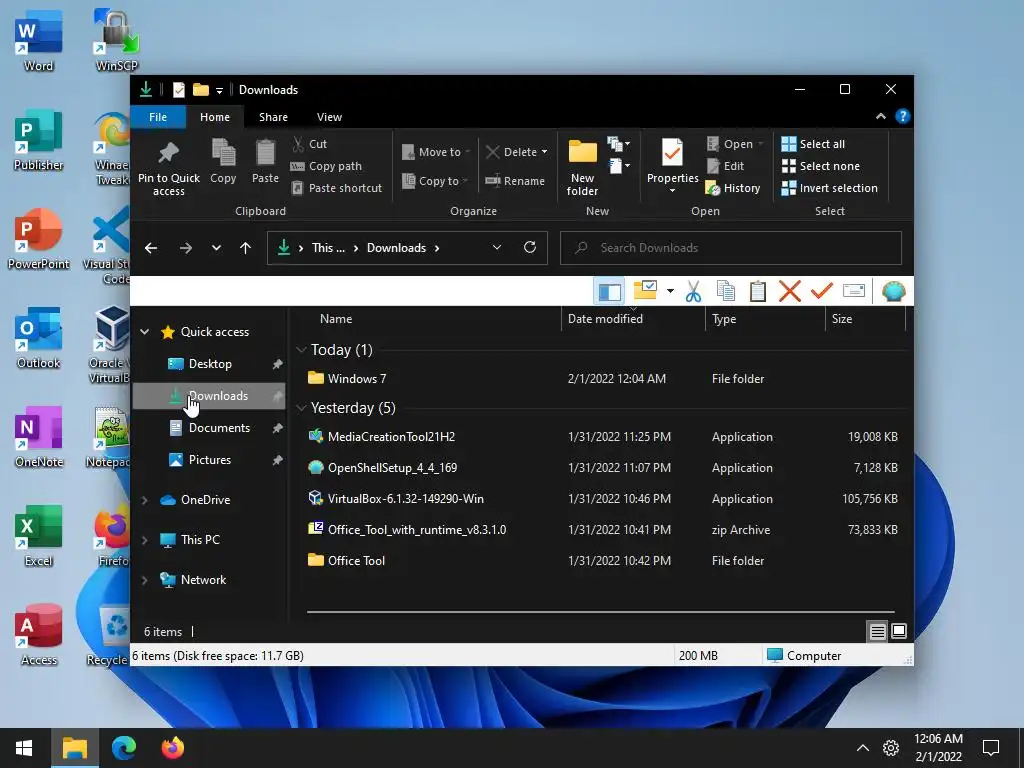Open the Word desktop shortcut
The height and width of the screenshot is (768, 1024).
click(38, 40)
